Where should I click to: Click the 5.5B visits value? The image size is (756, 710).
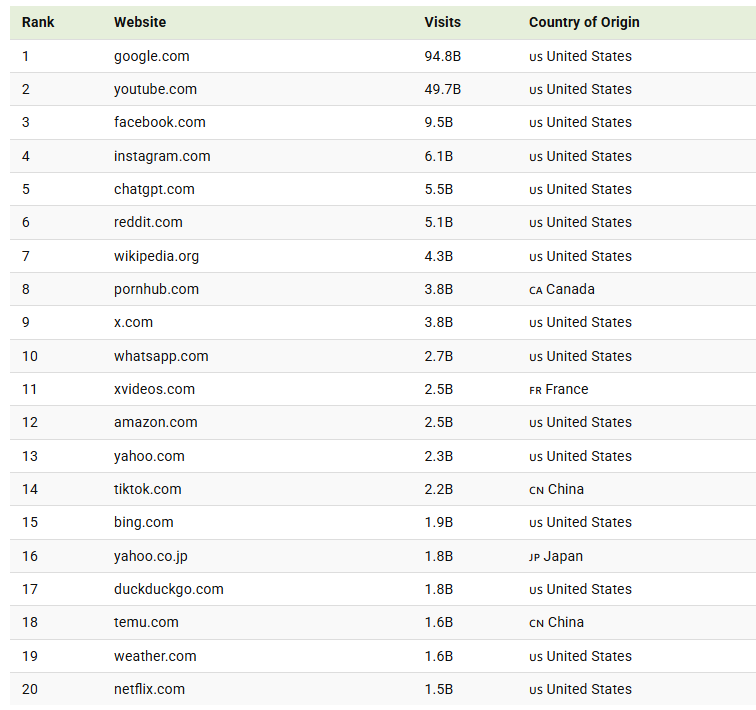pyautogui.click(x=439, y=189)
